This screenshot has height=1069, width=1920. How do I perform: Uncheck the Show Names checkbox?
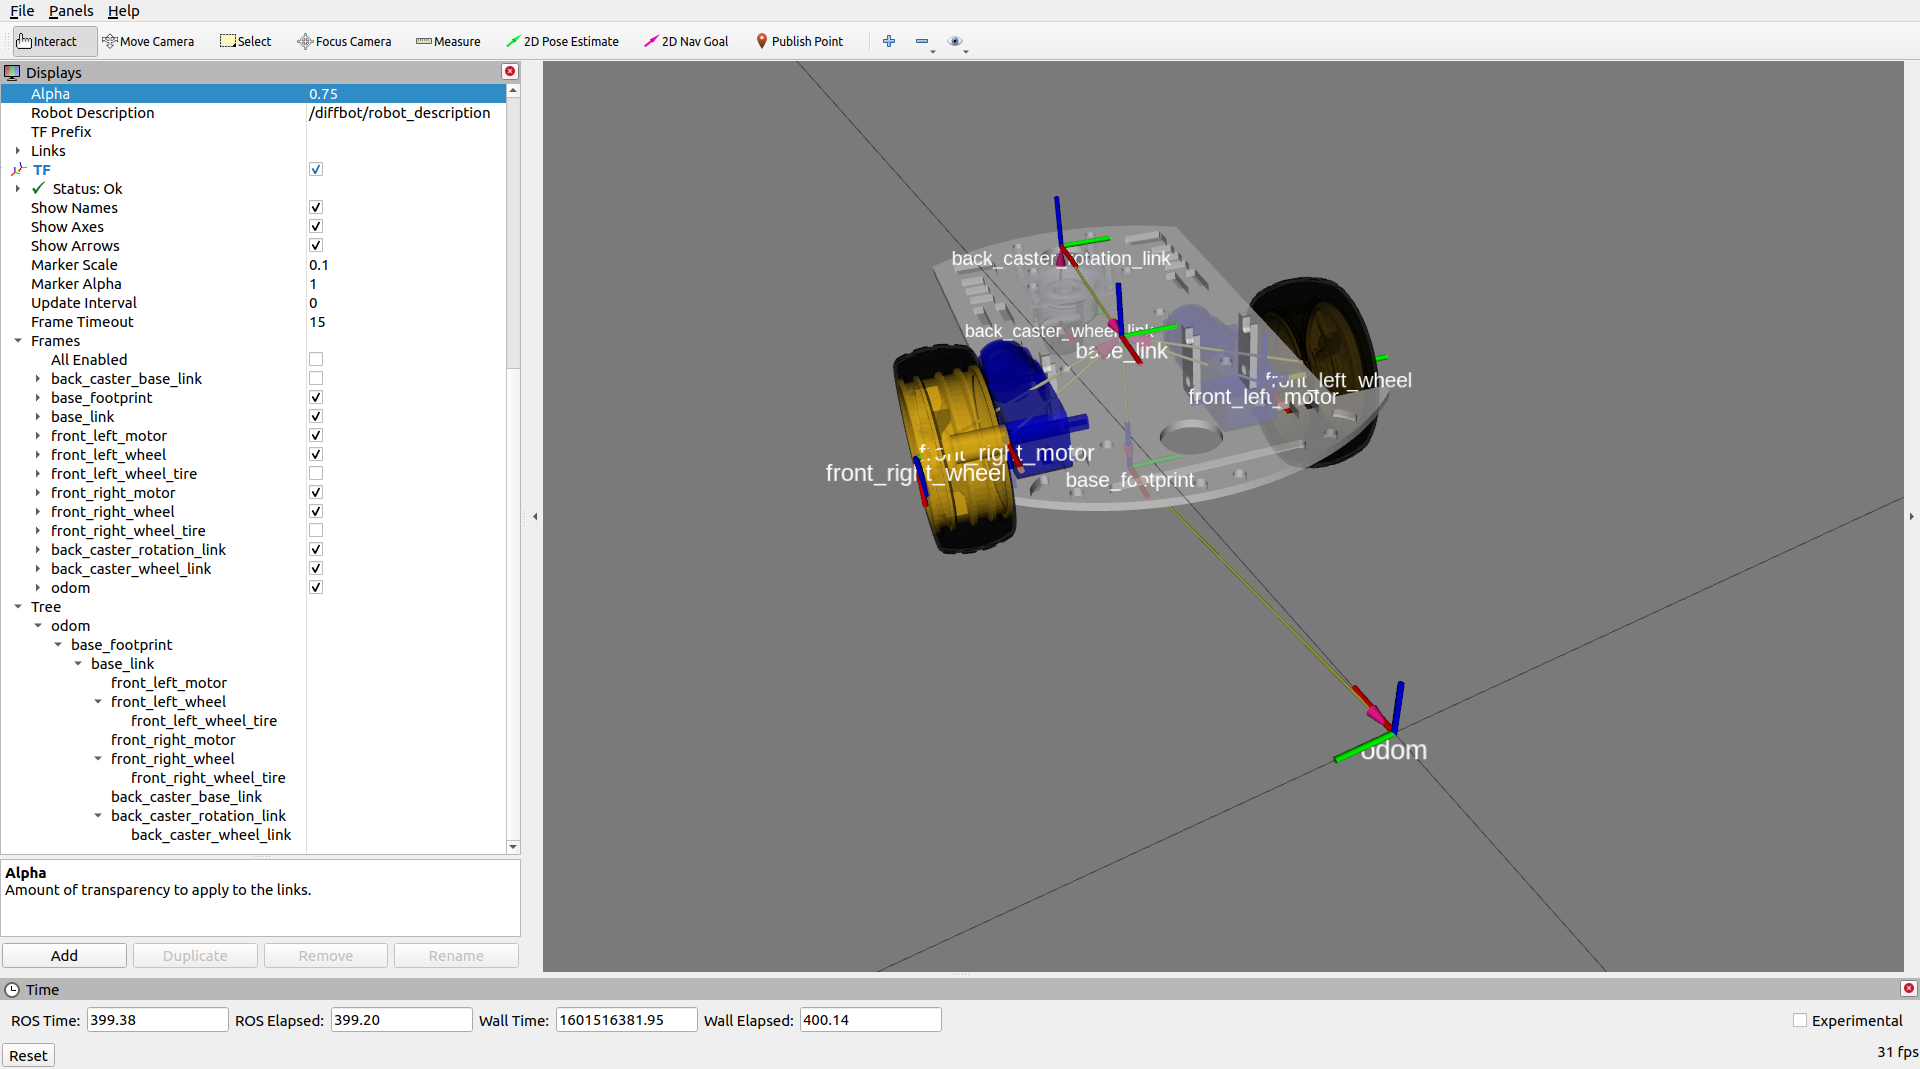pyautogui.click(x=316, y=208)
